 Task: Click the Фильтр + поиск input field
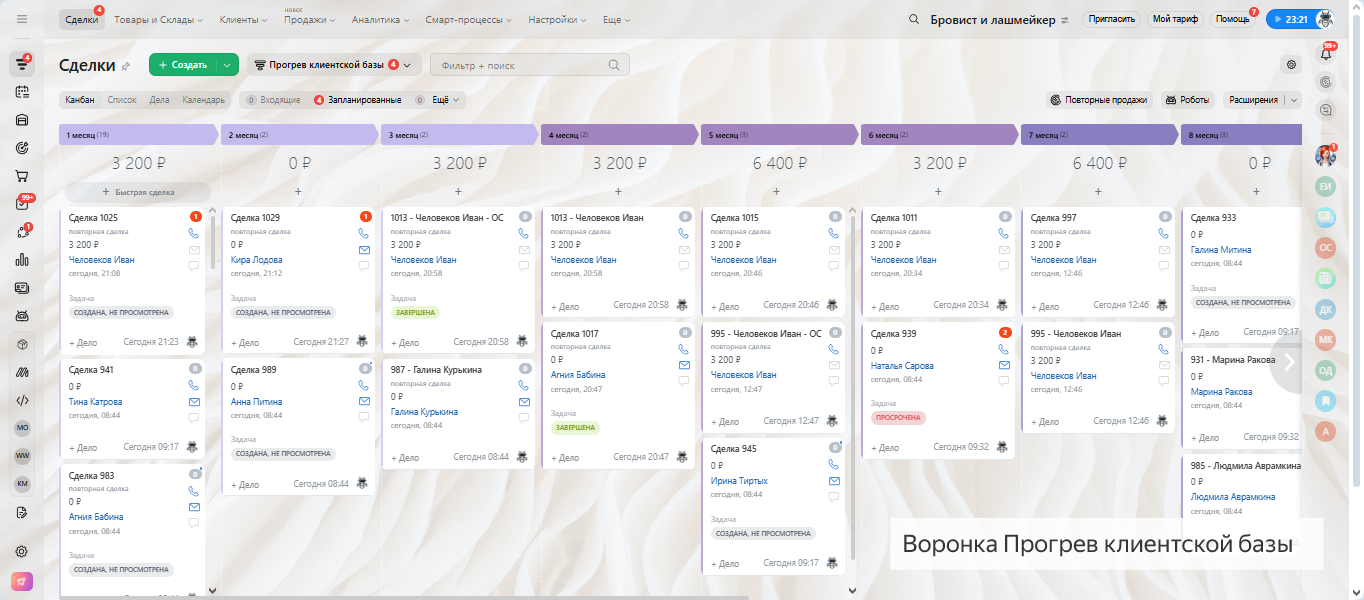point(520,65)
